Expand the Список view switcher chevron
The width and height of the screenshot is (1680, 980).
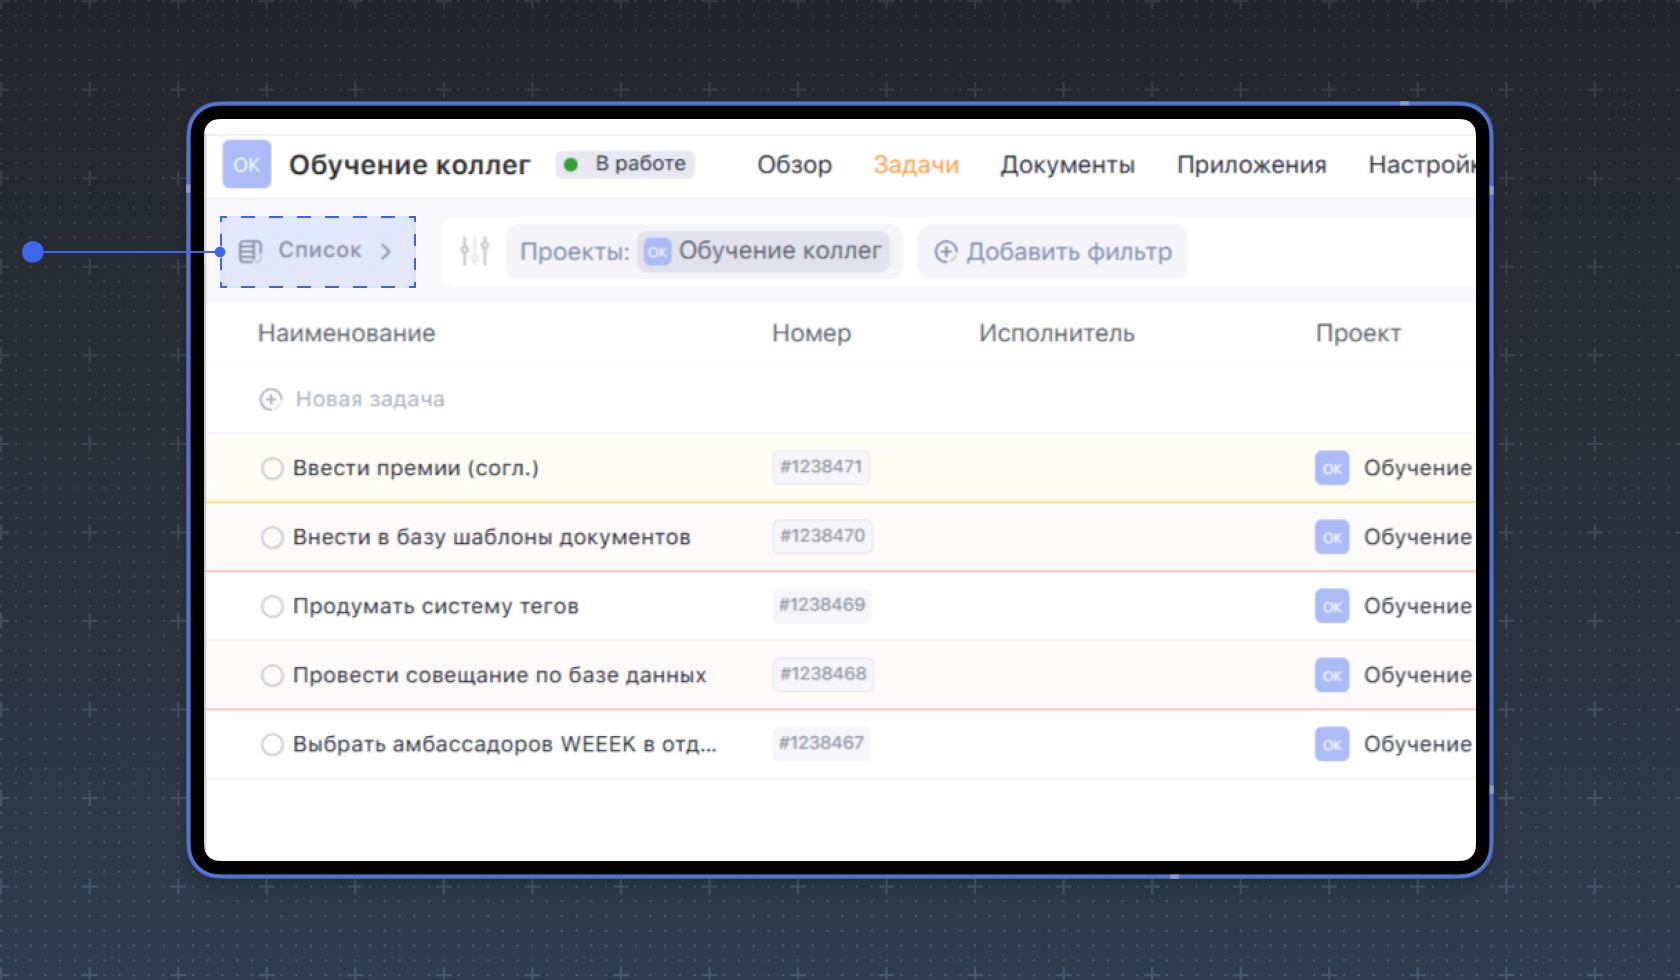tap(387, 251)
